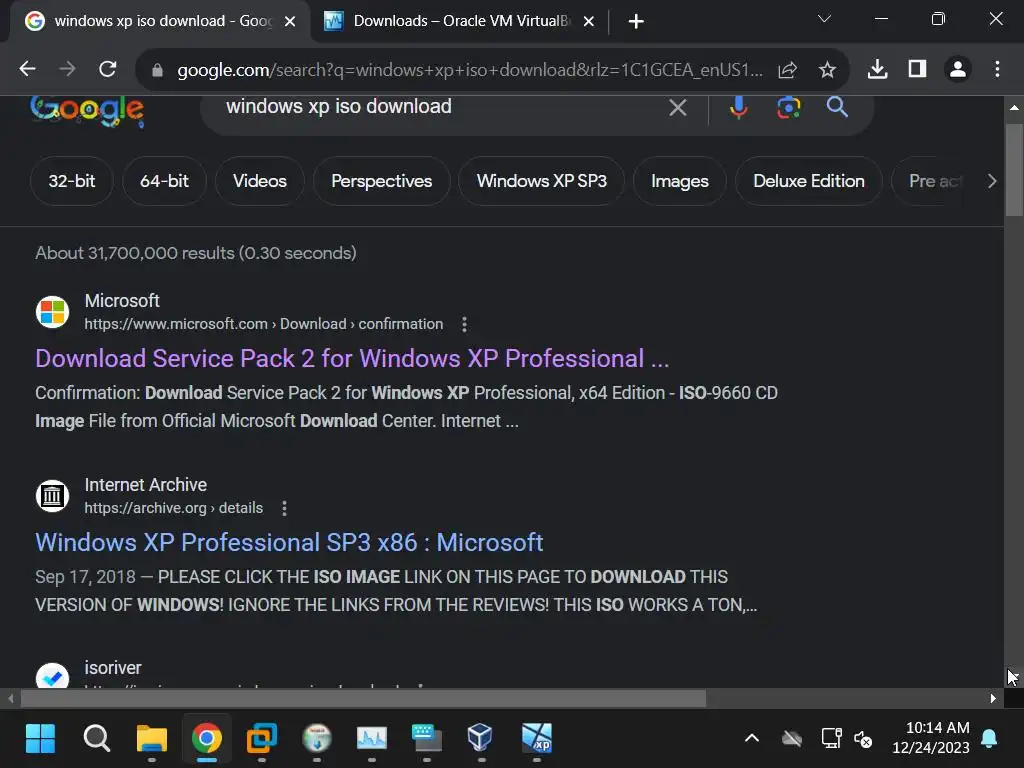Click the microsoft.com result URL
Screen dimensions: 1024x768
point(264,324)
